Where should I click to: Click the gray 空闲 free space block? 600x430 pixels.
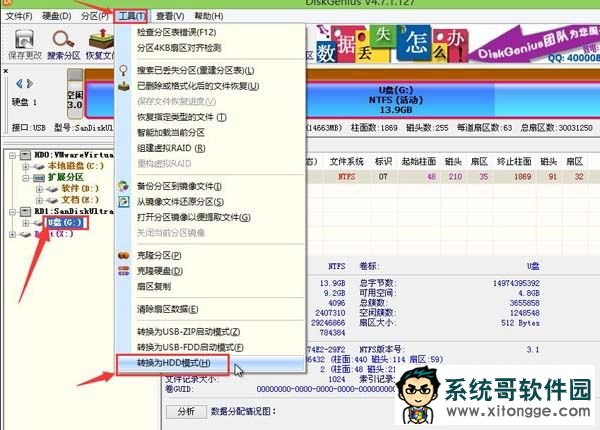point(75,94)
